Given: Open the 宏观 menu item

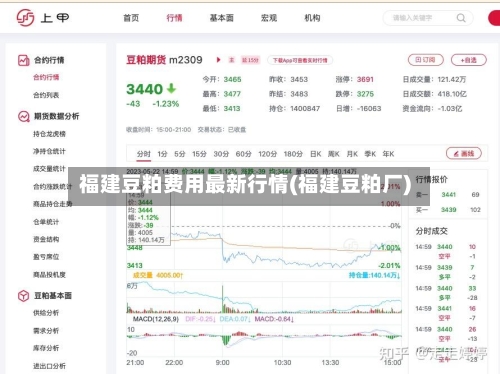Looking at the screenshot, I should pos(269,18).
